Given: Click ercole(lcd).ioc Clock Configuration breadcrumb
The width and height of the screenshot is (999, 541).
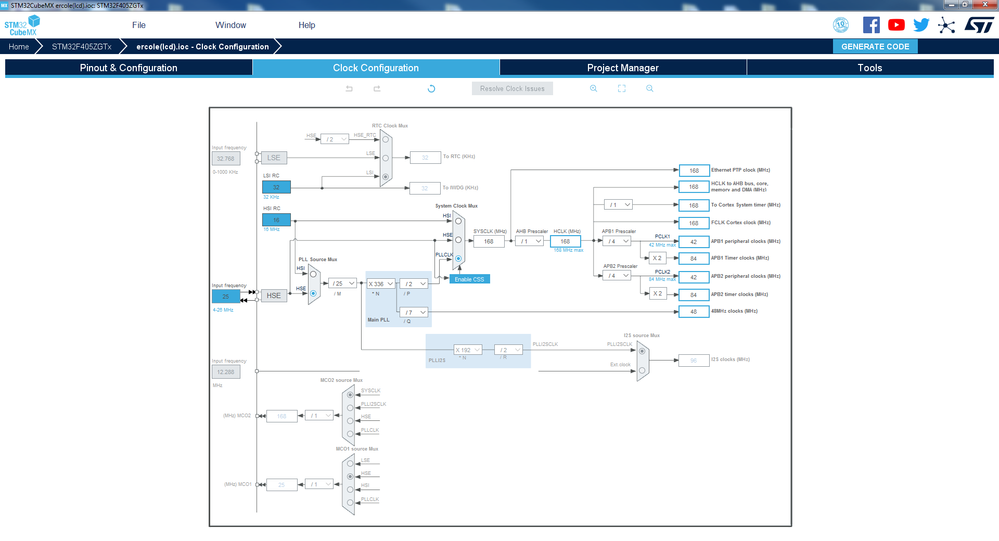Looking at the screenshot, I should coord(203,47).
